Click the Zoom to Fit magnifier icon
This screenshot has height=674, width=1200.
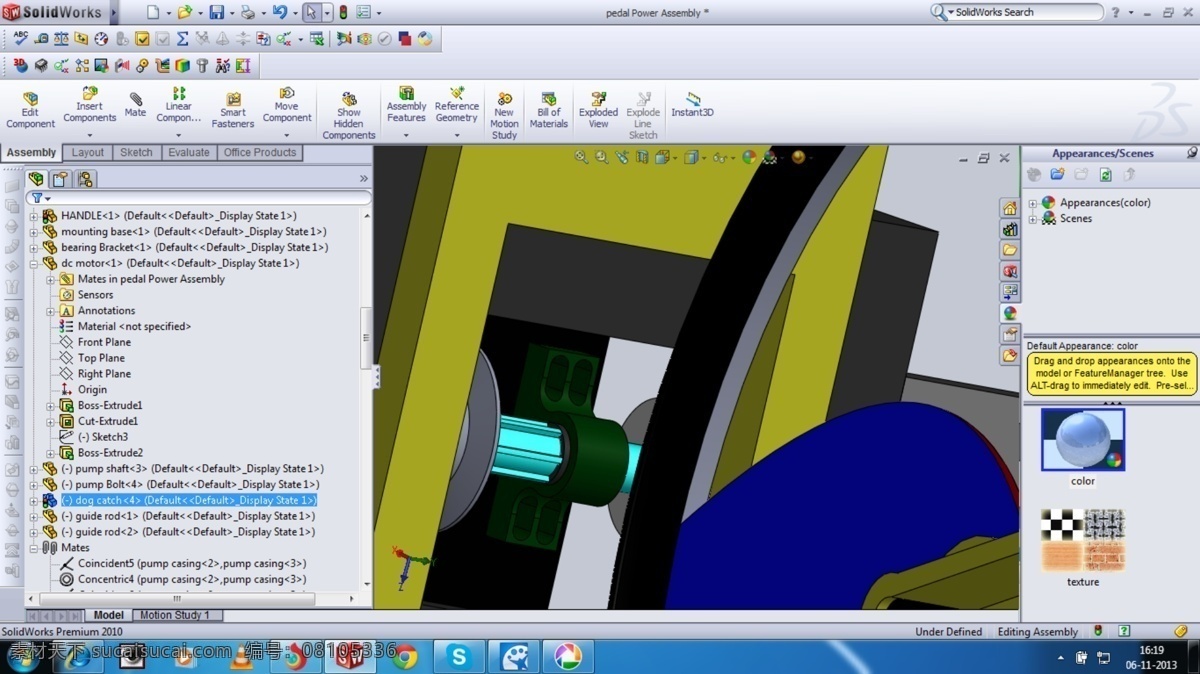tap(582, 157)
